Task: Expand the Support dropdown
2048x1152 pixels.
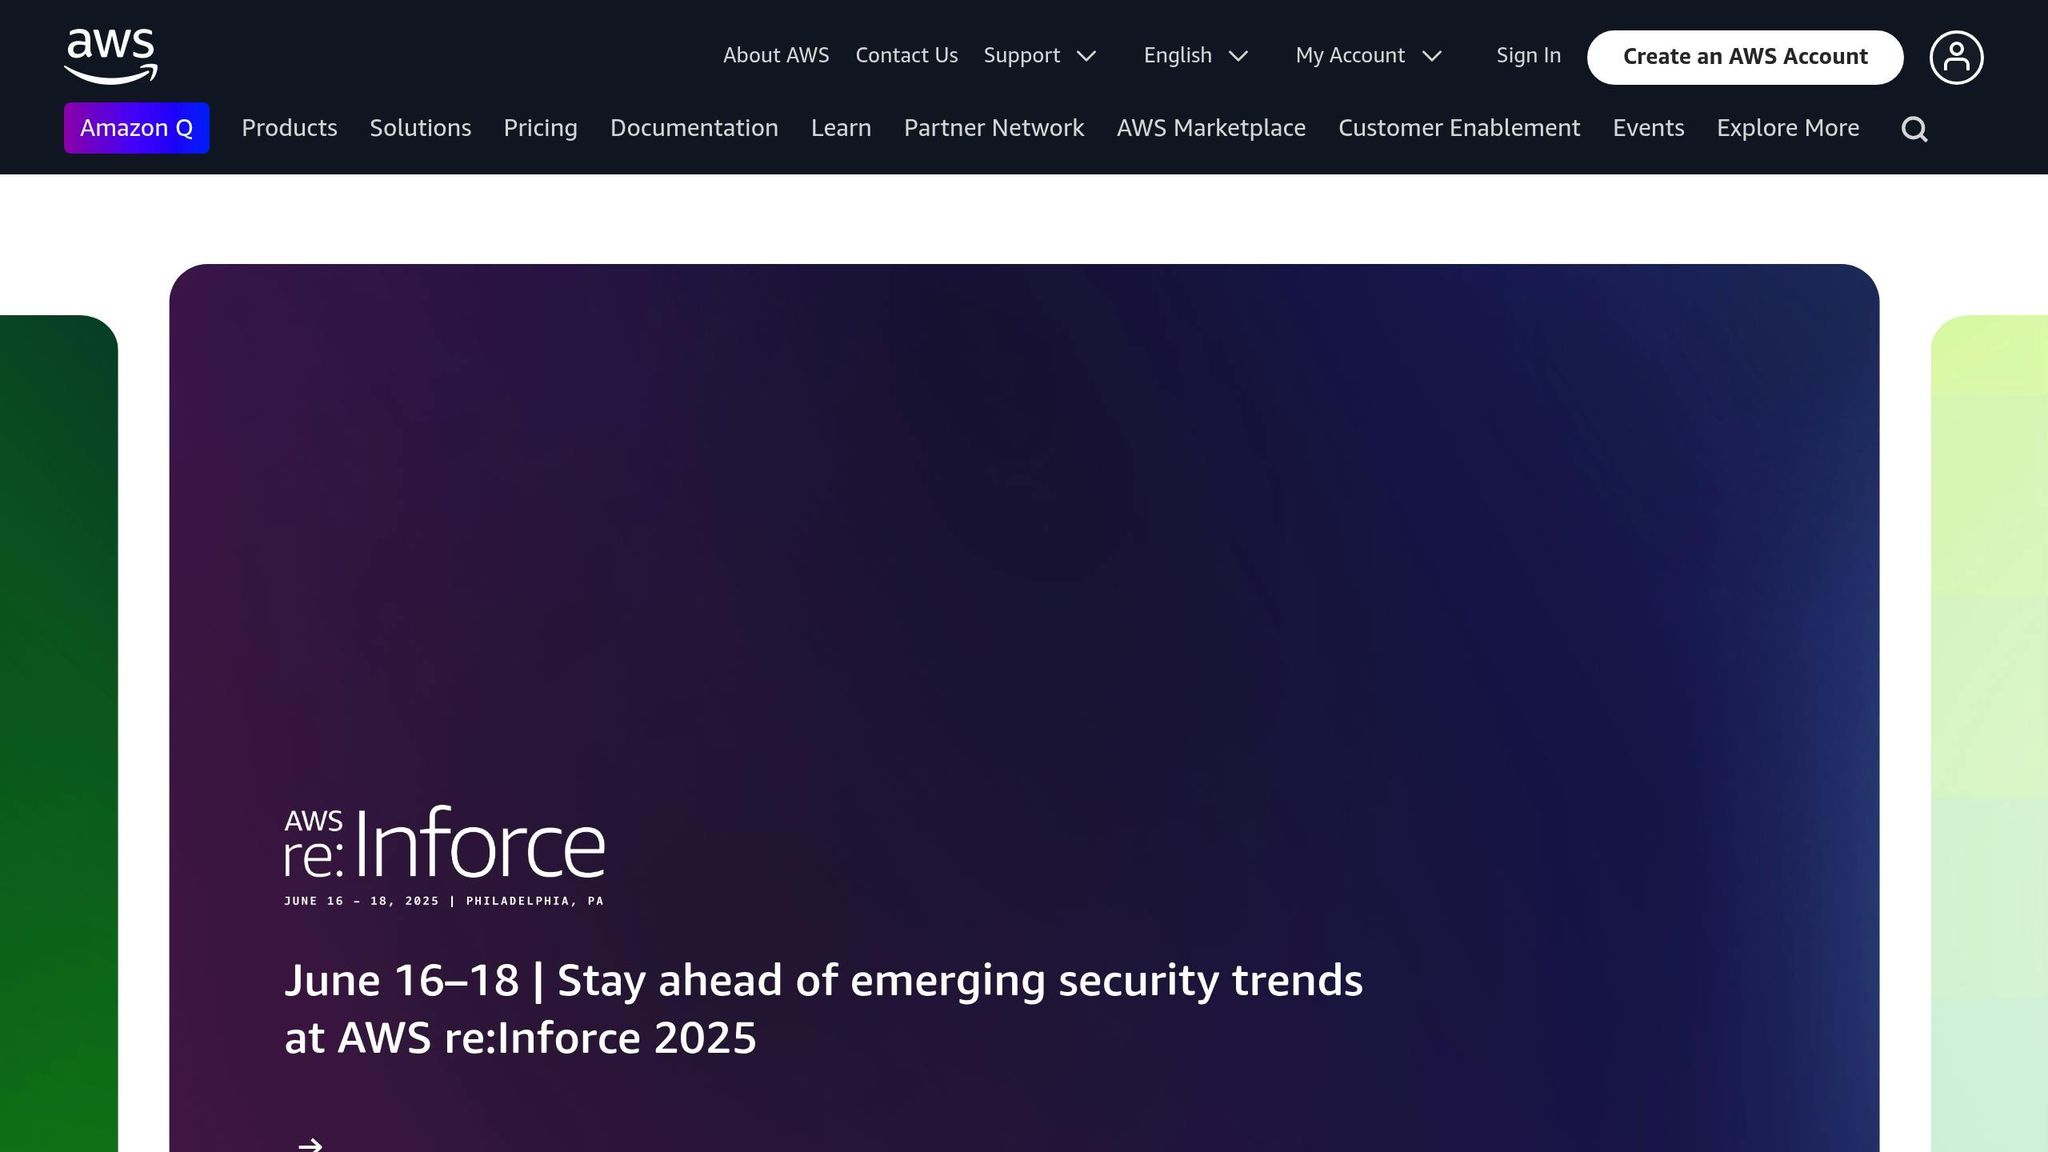Action: pyautogui.click(x=1040, y=56)
